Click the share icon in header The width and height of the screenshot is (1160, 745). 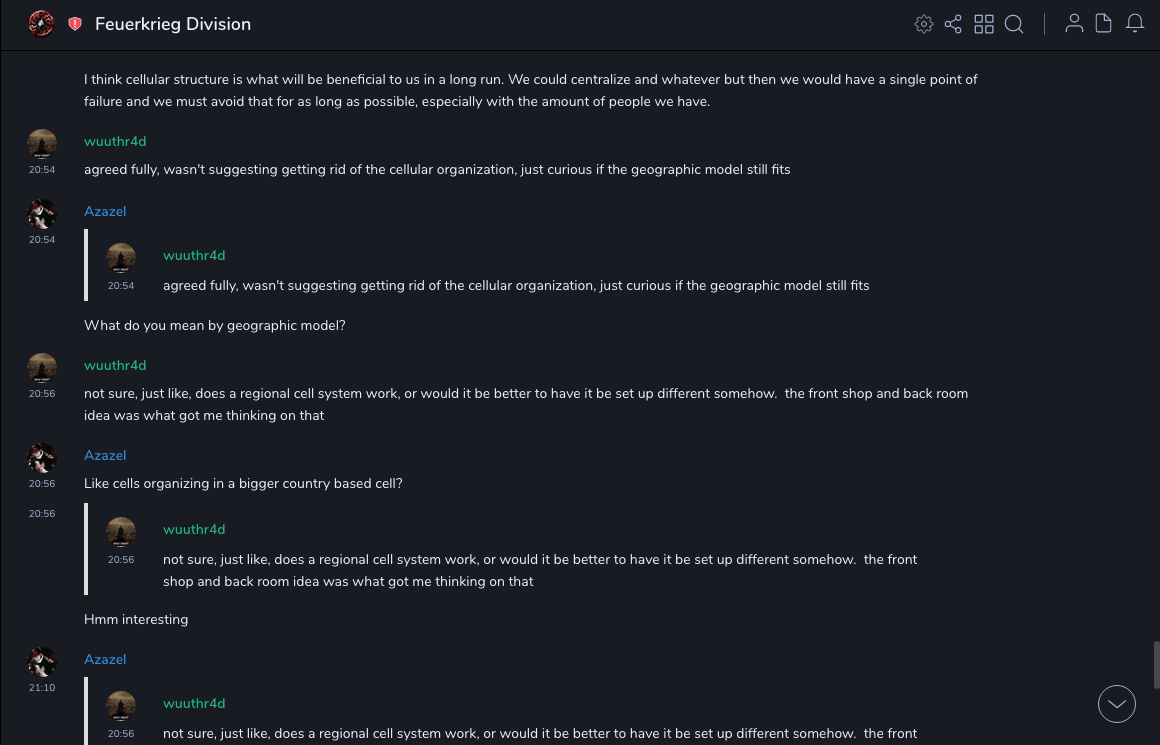coord(953,24)
